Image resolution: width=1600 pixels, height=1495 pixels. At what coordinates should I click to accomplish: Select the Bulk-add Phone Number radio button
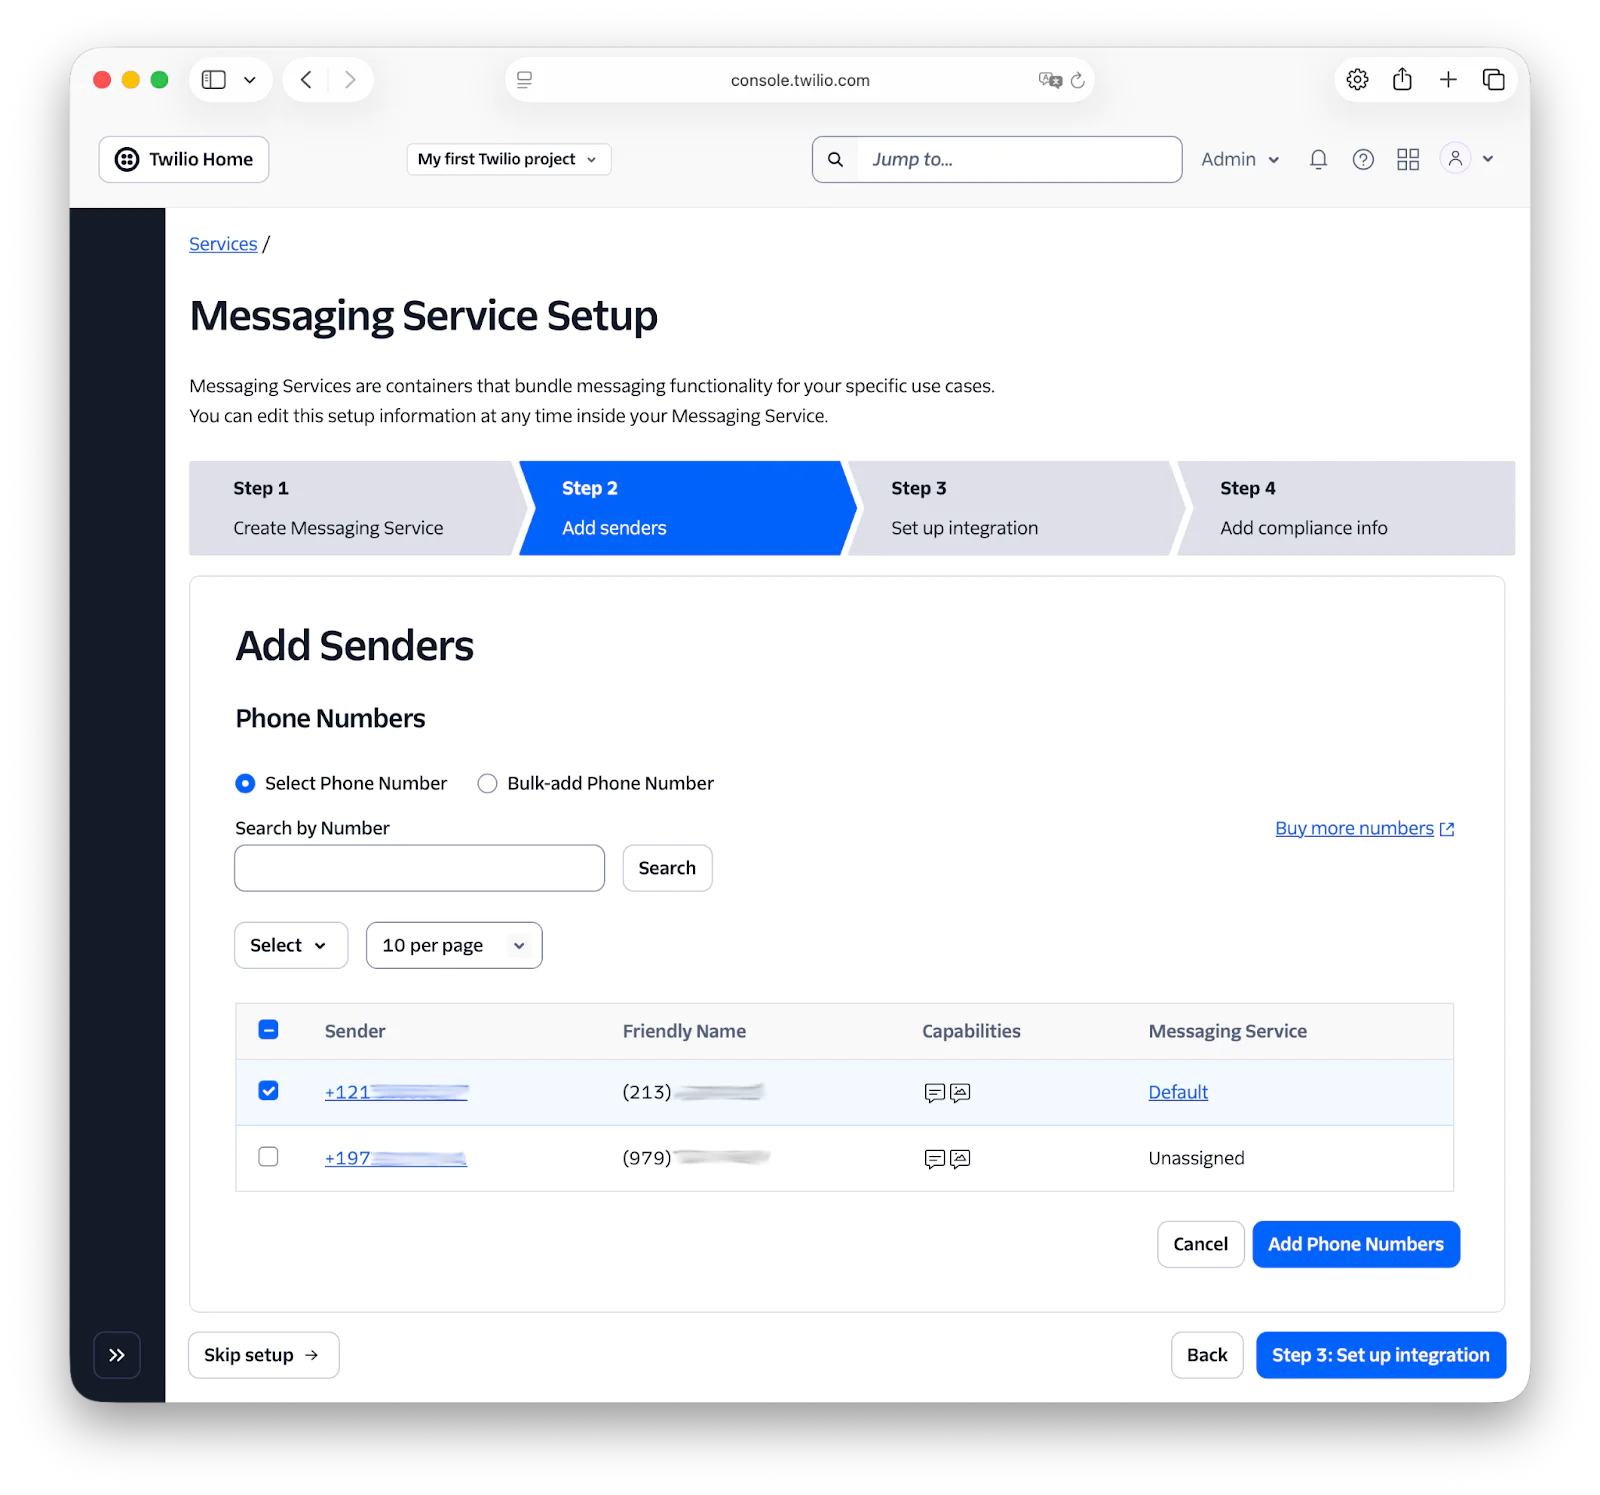(x=487, y=784)
